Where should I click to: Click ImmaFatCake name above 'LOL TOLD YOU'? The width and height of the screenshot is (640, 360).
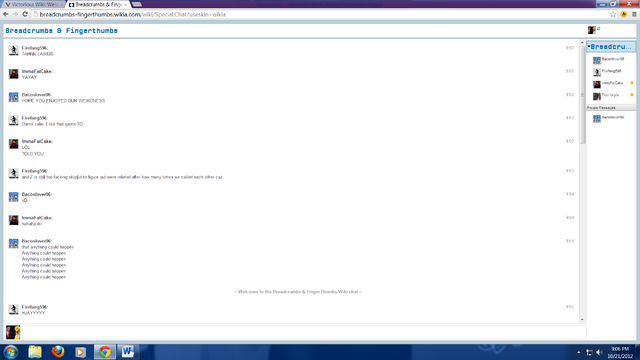pyautogui.click(x=37, y=141)
